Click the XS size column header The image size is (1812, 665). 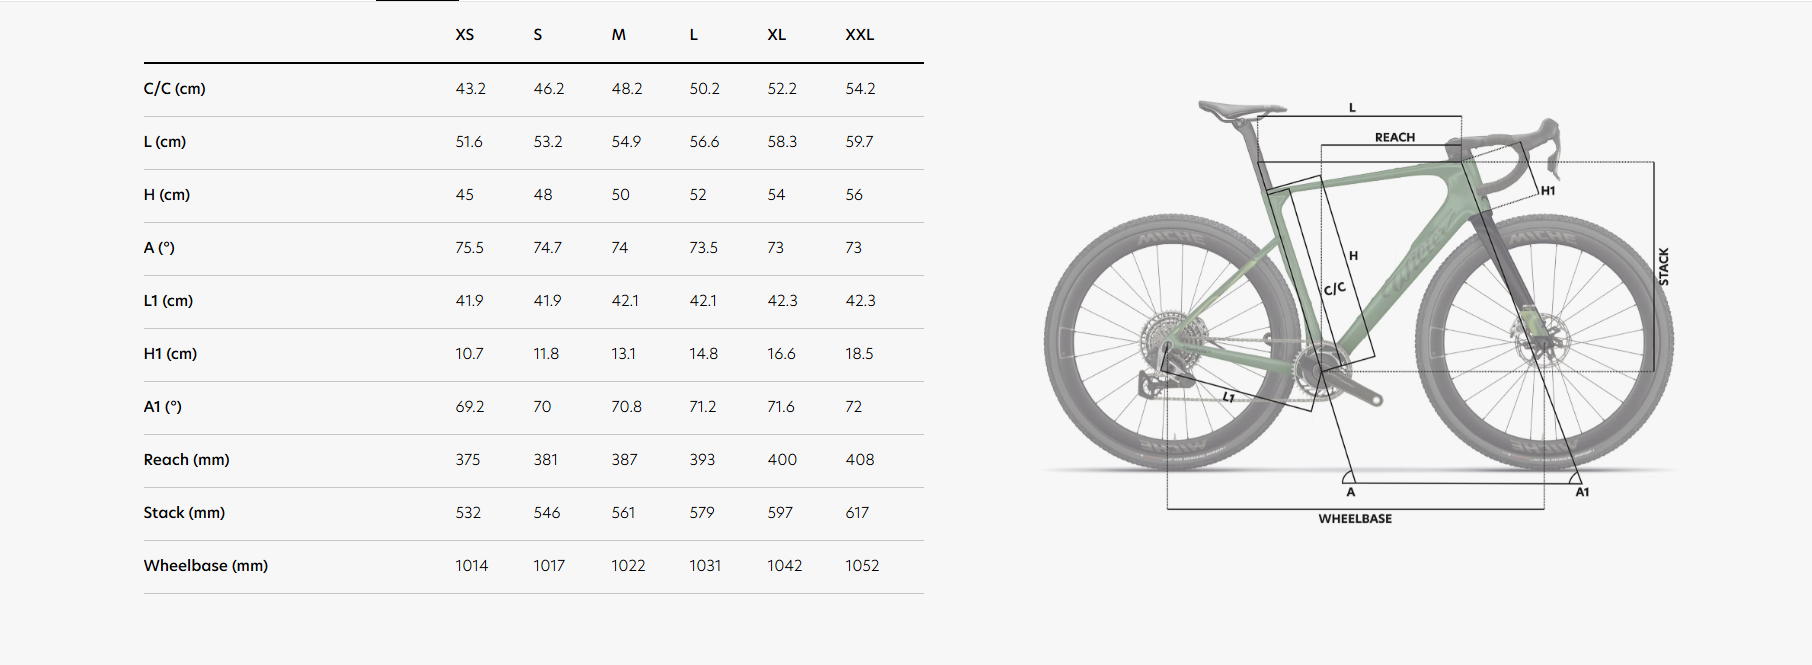click(464, 35)
